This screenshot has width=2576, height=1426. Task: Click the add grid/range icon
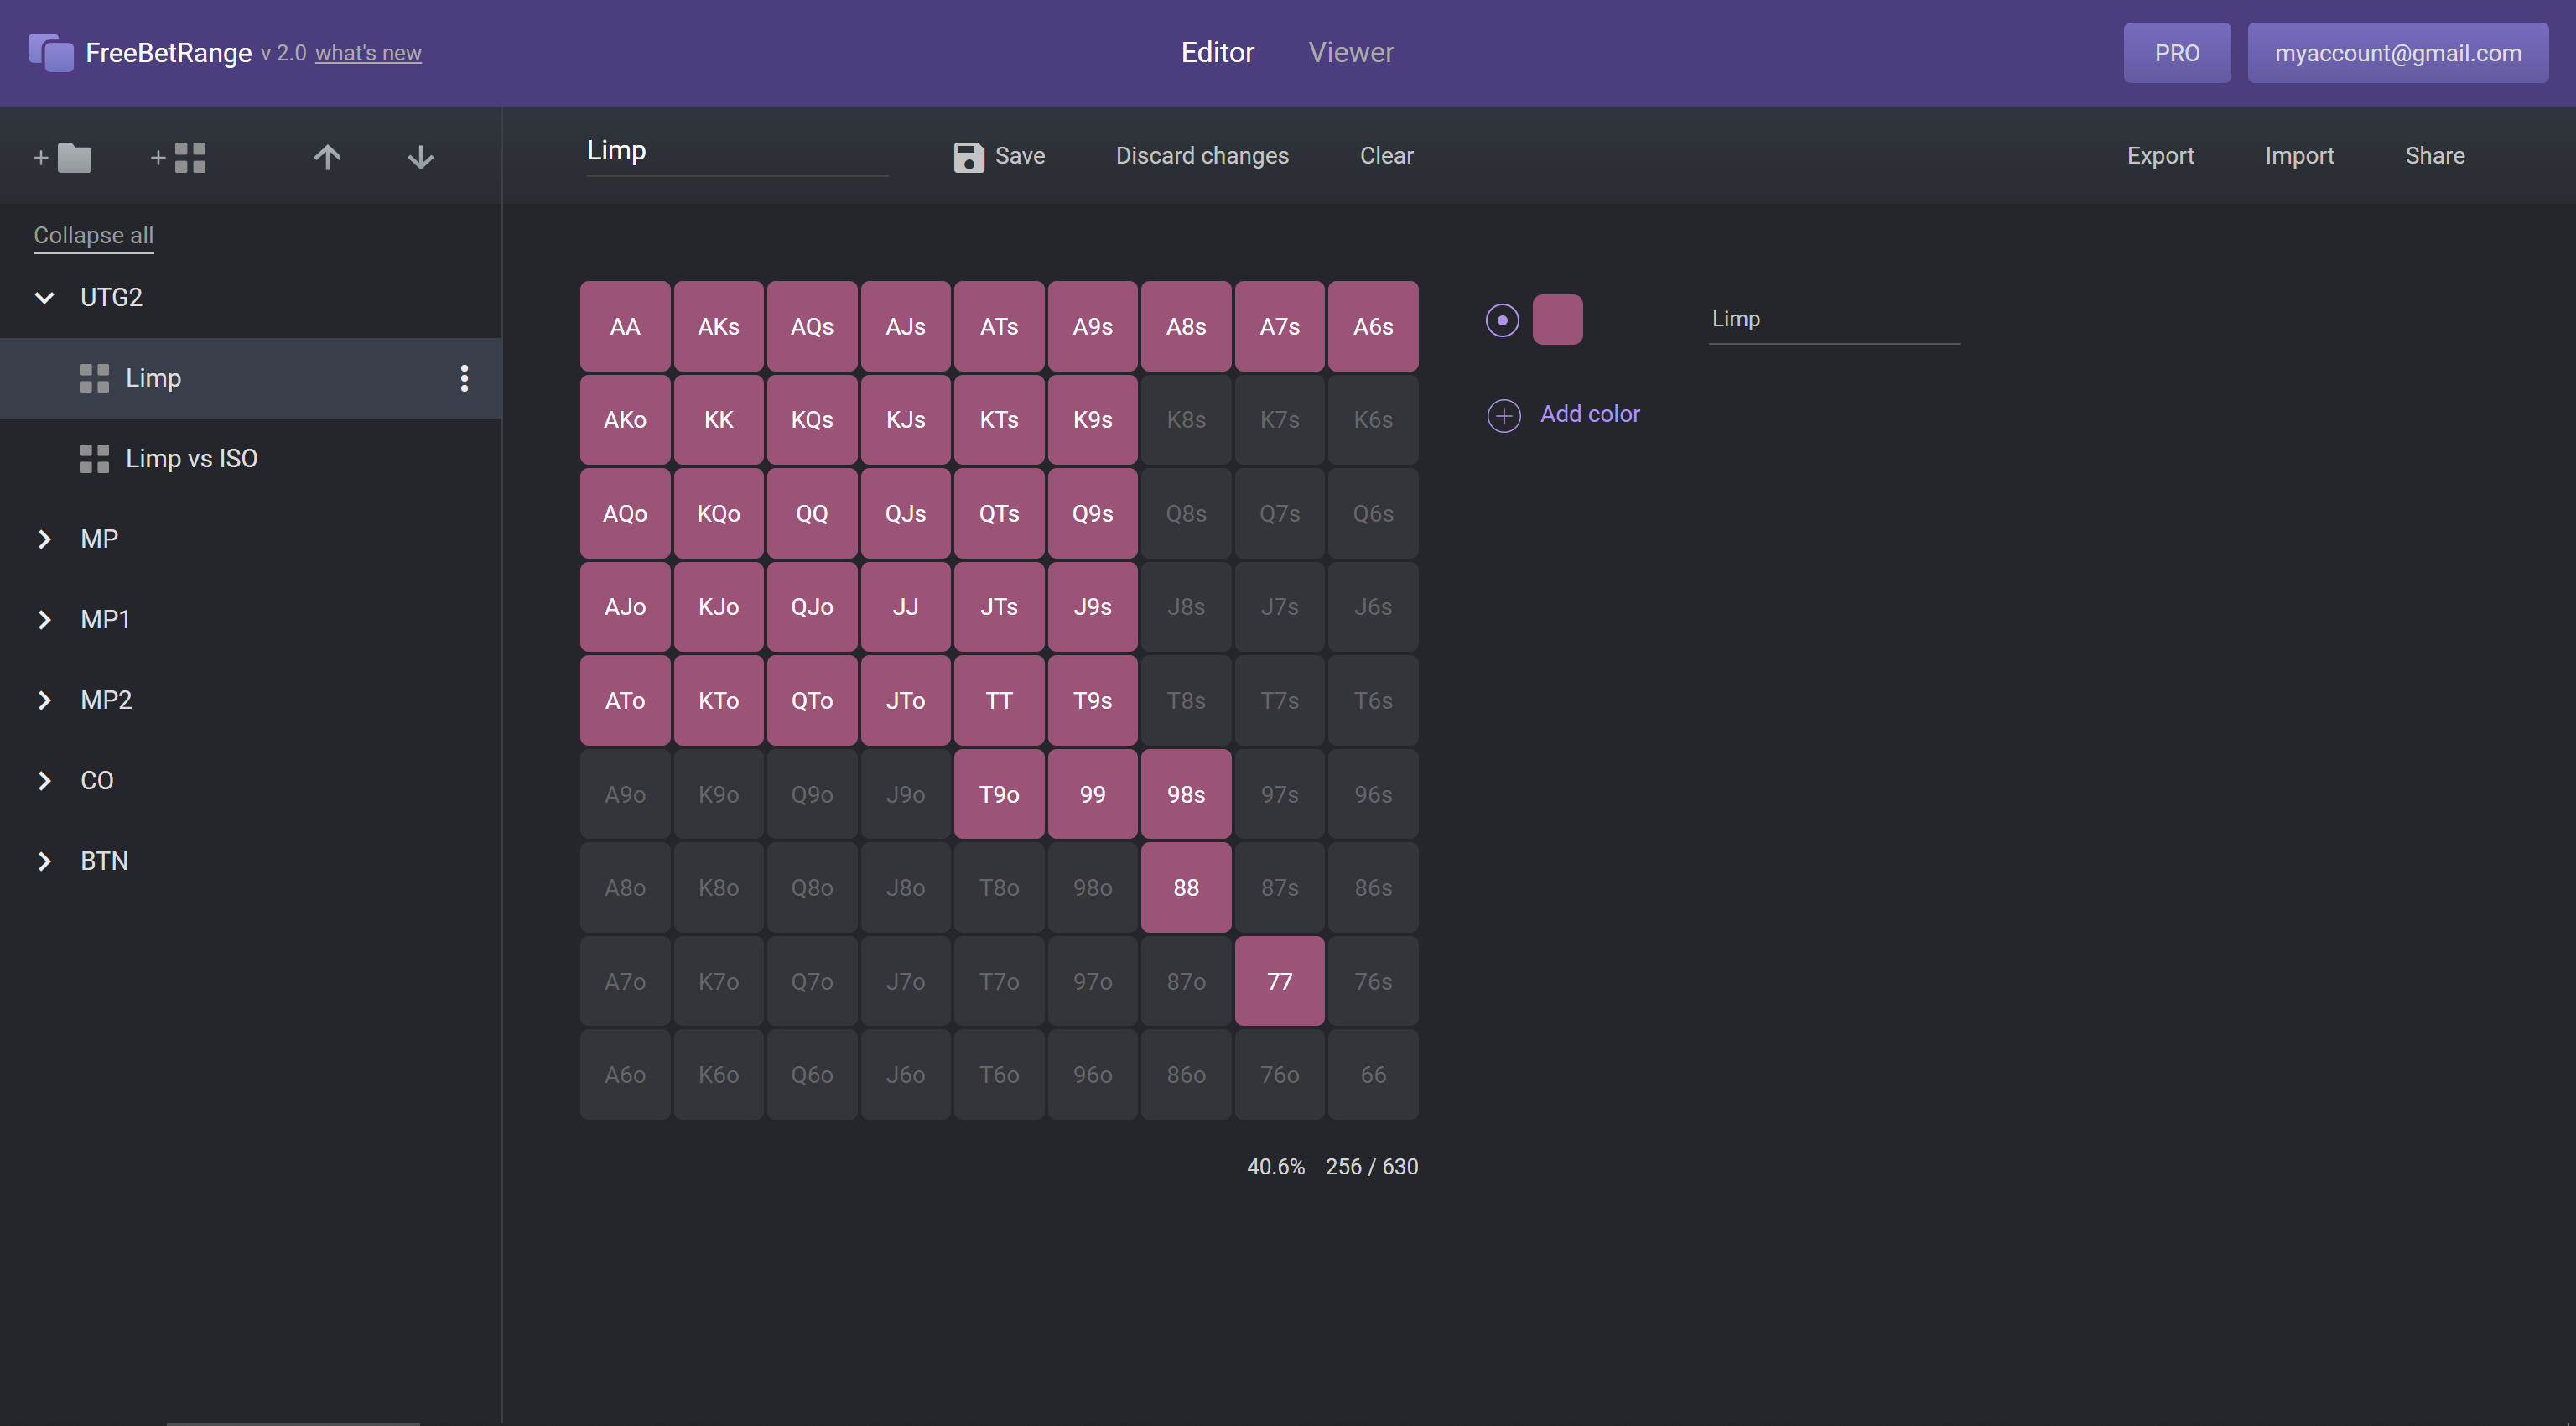tap(175, 156)
